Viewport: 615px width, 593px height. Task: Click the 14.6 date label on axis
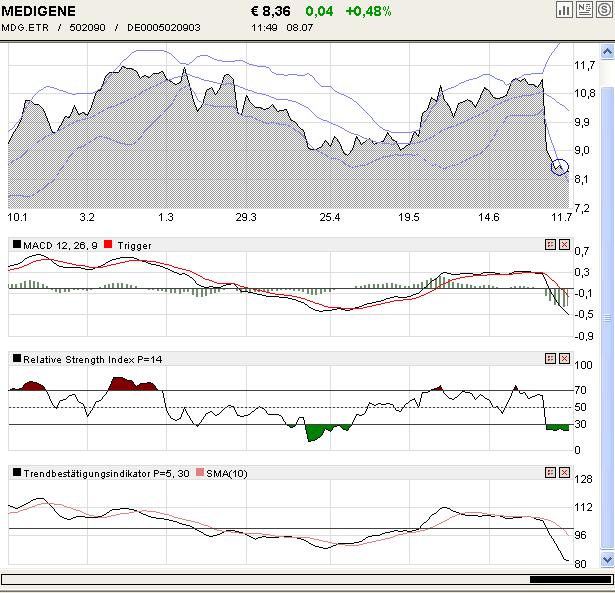click(x=489, y=217)
